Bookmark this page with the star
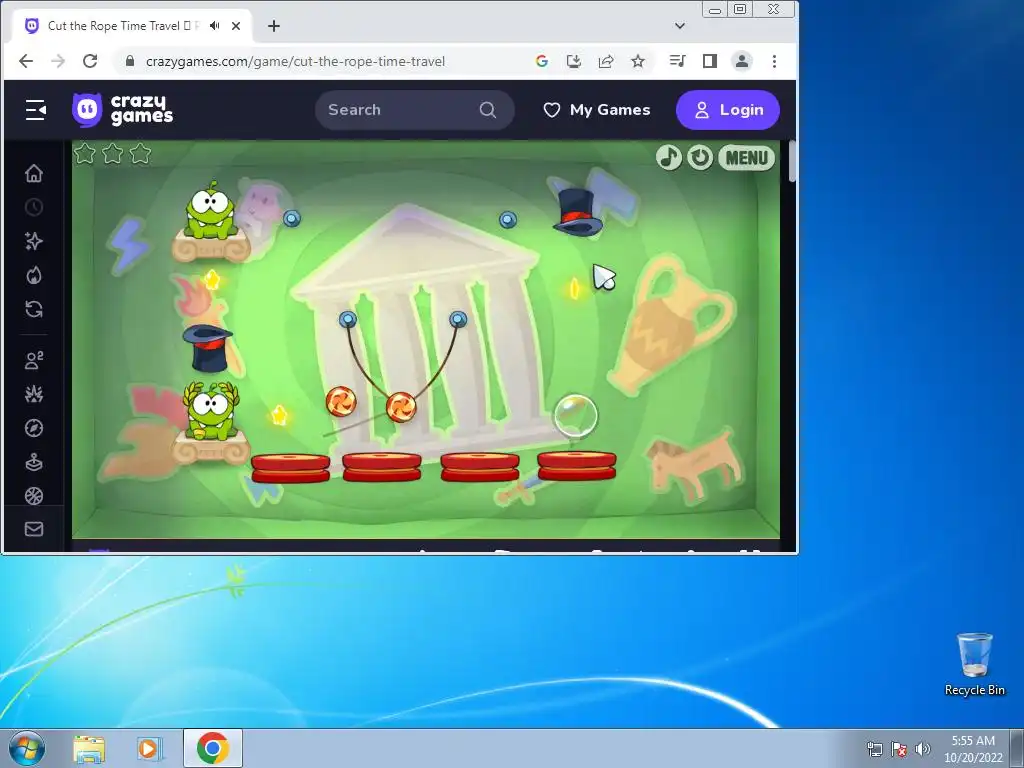 [x=638, y=61]
